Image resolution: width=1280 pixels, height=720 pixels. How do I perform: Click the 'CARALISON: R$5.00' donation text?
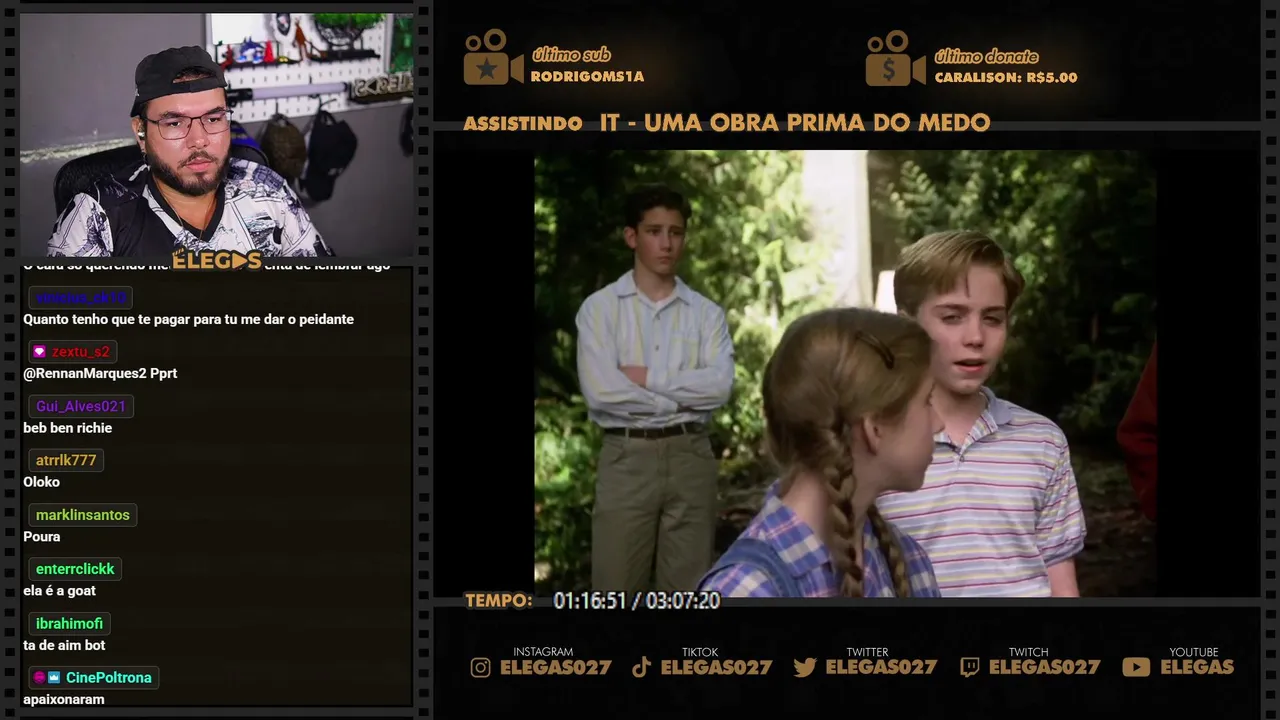pos(1006,77)
